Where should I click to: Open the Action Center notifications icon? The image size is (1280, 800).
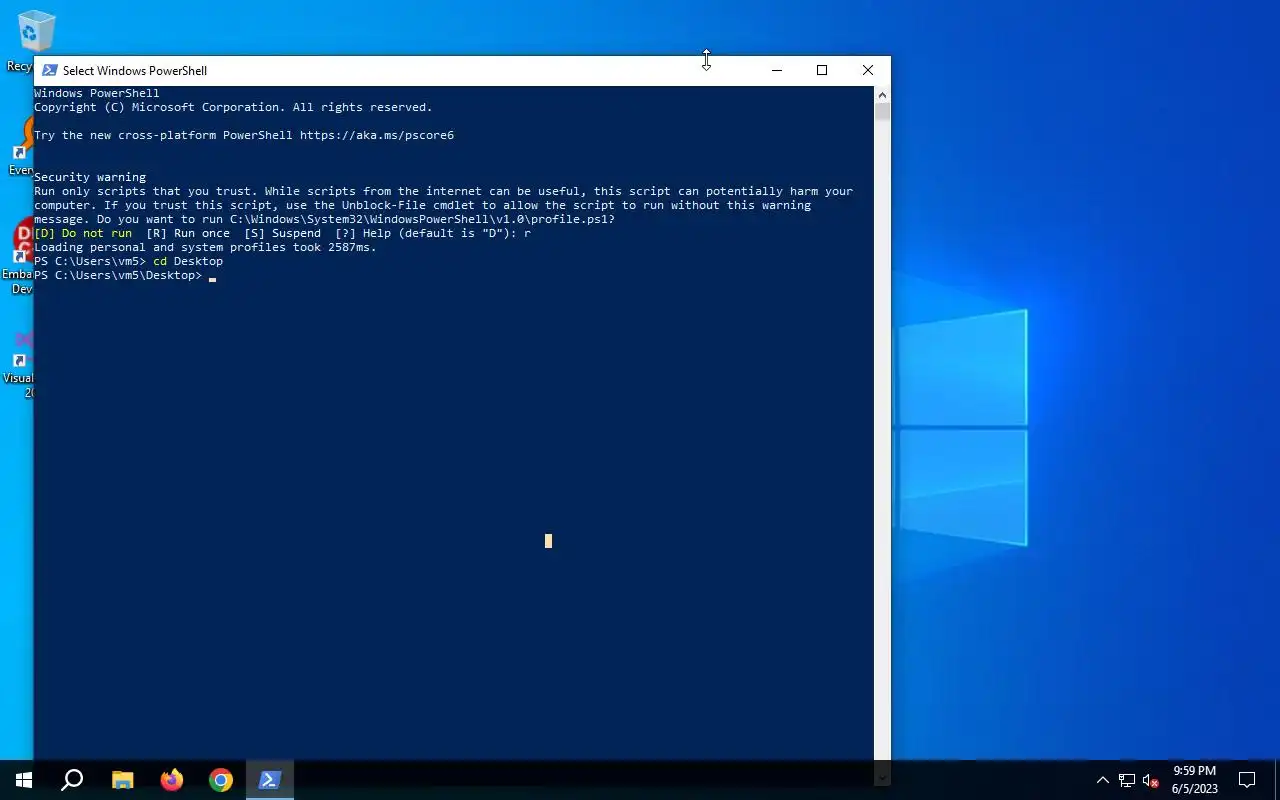tap(1247, 780)
